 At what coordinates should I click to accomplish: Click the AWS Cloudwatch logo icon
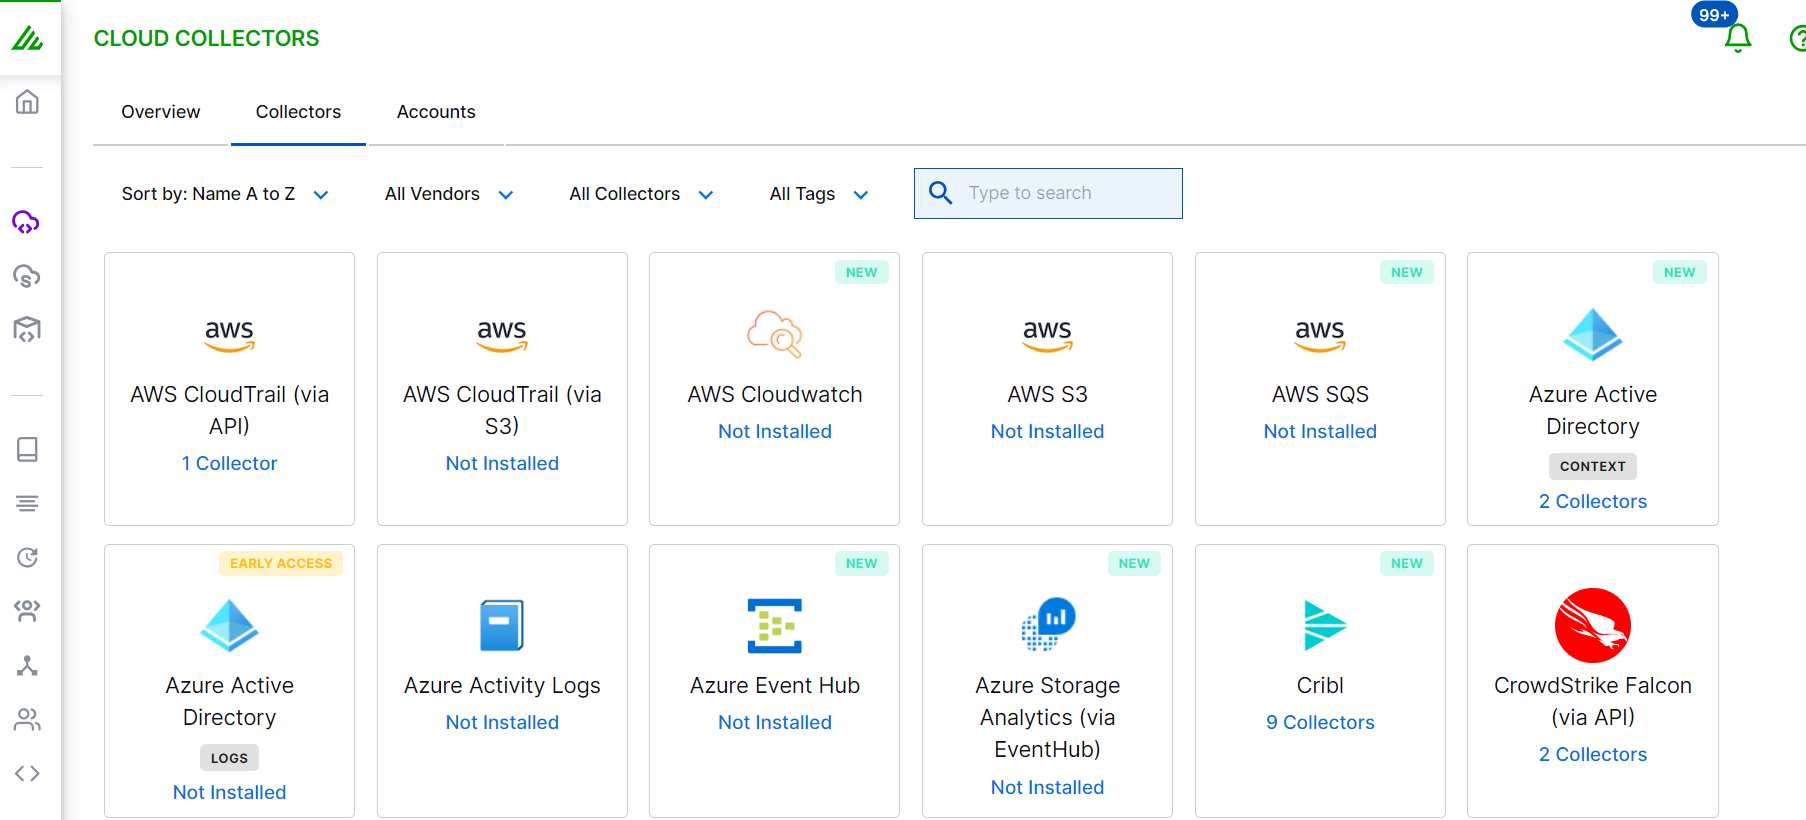(775, 334)
